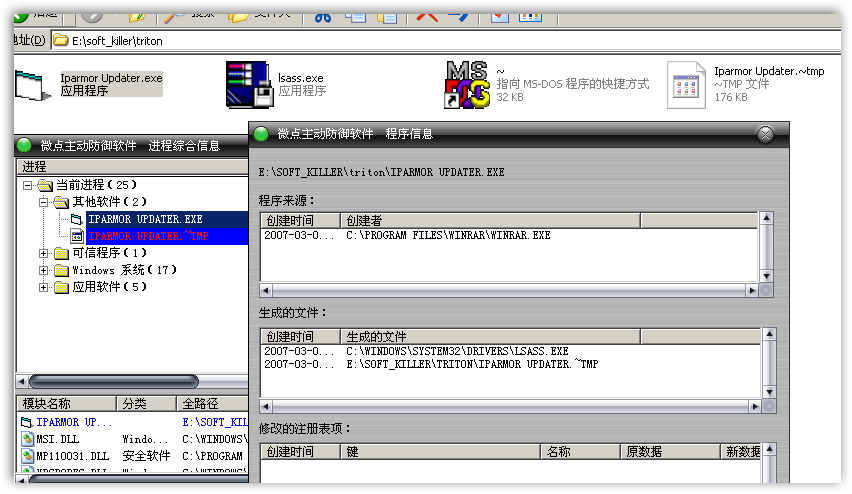Click left arrow of process tree scrollbar
Image resolution: width=852 pixels, height=494 pixels.
[x=22, y=382]
